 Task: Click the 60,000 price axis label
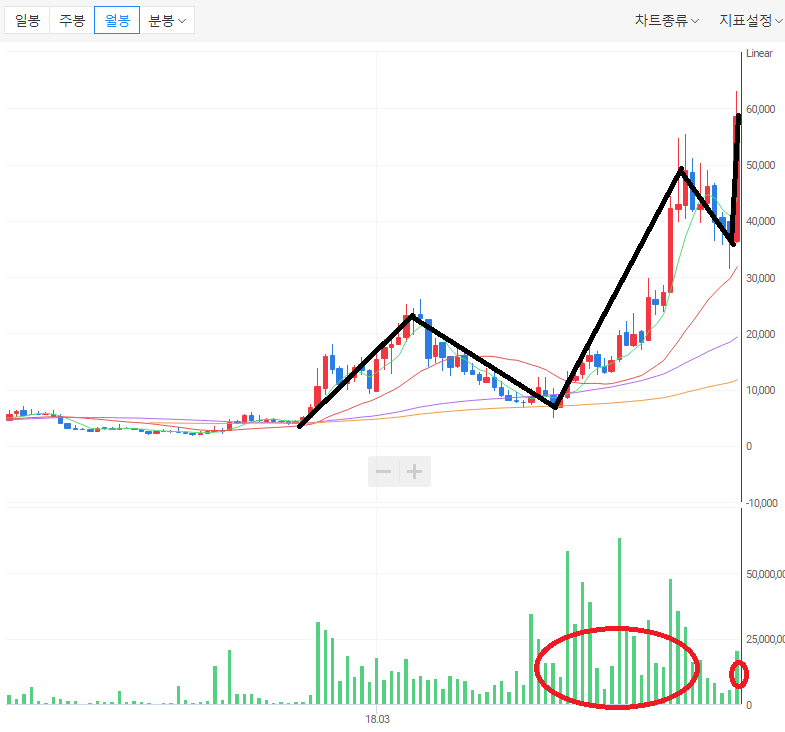pos(760,109)
